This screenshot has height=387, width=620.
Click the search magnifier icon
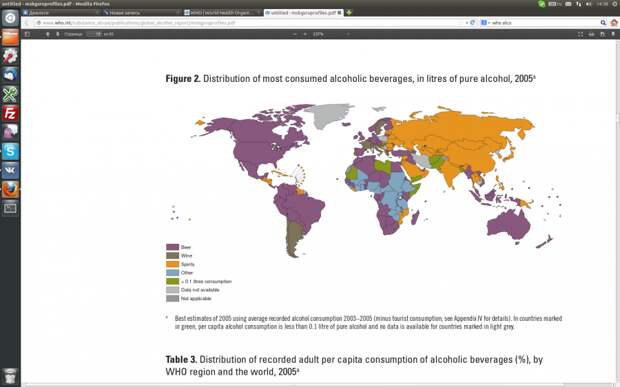(x=603, y=23)
